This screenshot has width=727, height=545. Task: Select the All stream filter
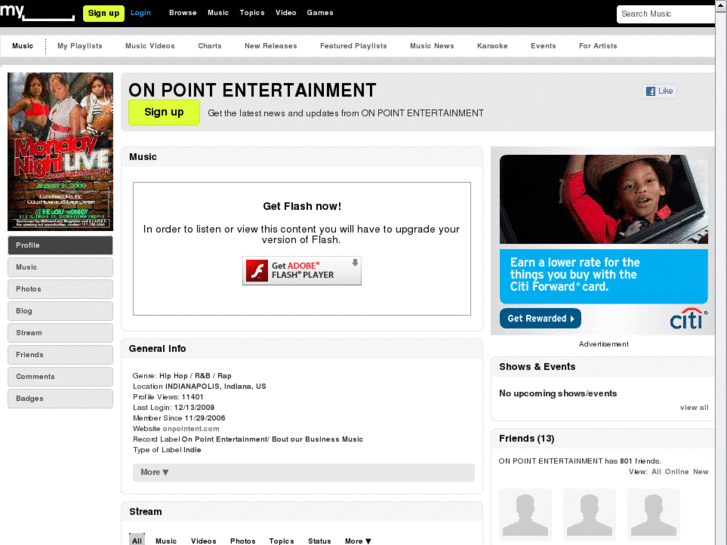tap(137, 540)
